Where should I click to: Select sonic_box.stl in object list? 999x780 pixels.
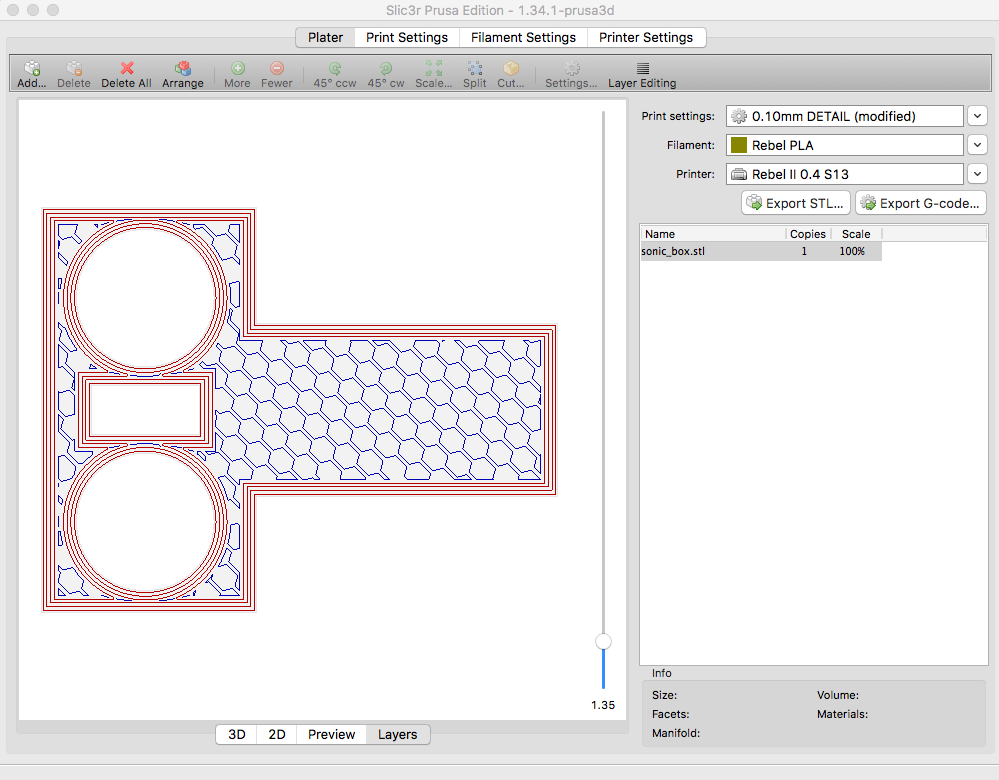tap(673, 252)
